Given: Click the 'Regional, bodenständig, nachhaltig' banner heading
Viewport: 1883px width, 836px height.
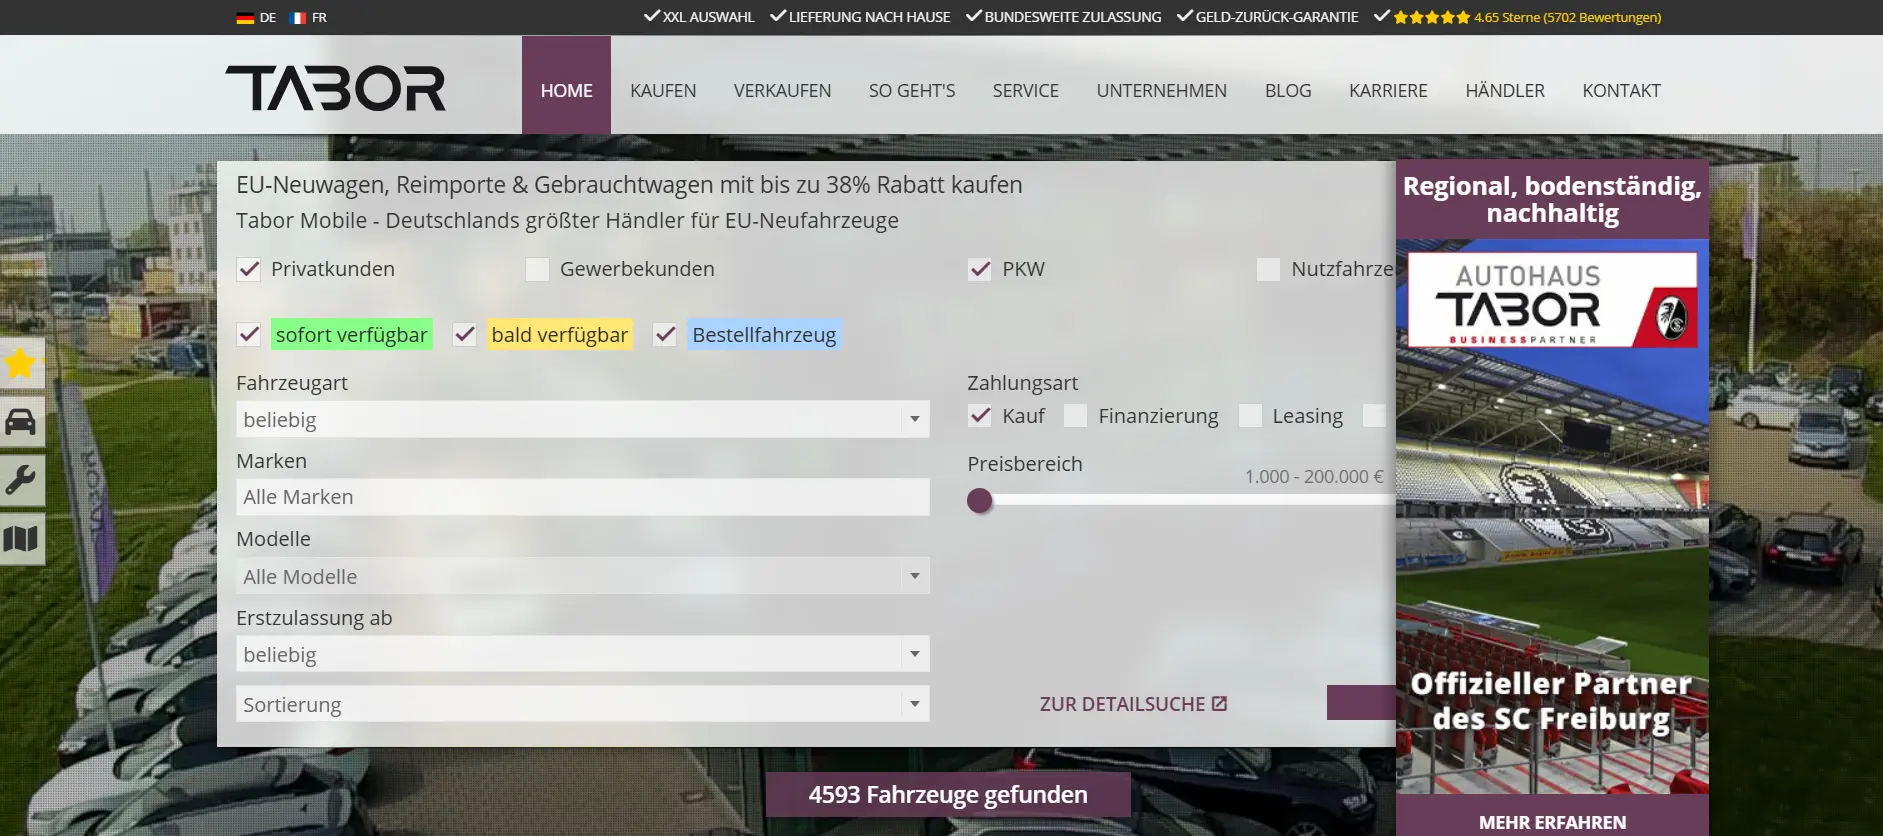Looking at the screenshot, I should point(1552,199).
